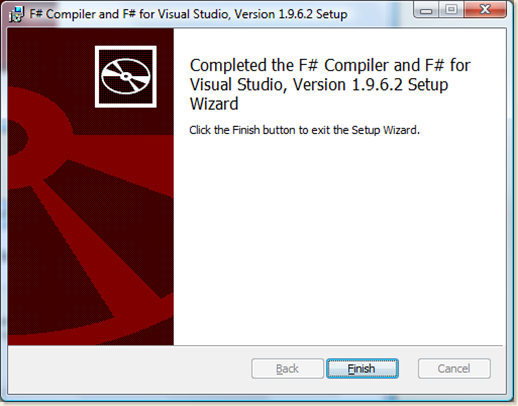Minimize the F# Setup window
518x406 pixels.
426,10
